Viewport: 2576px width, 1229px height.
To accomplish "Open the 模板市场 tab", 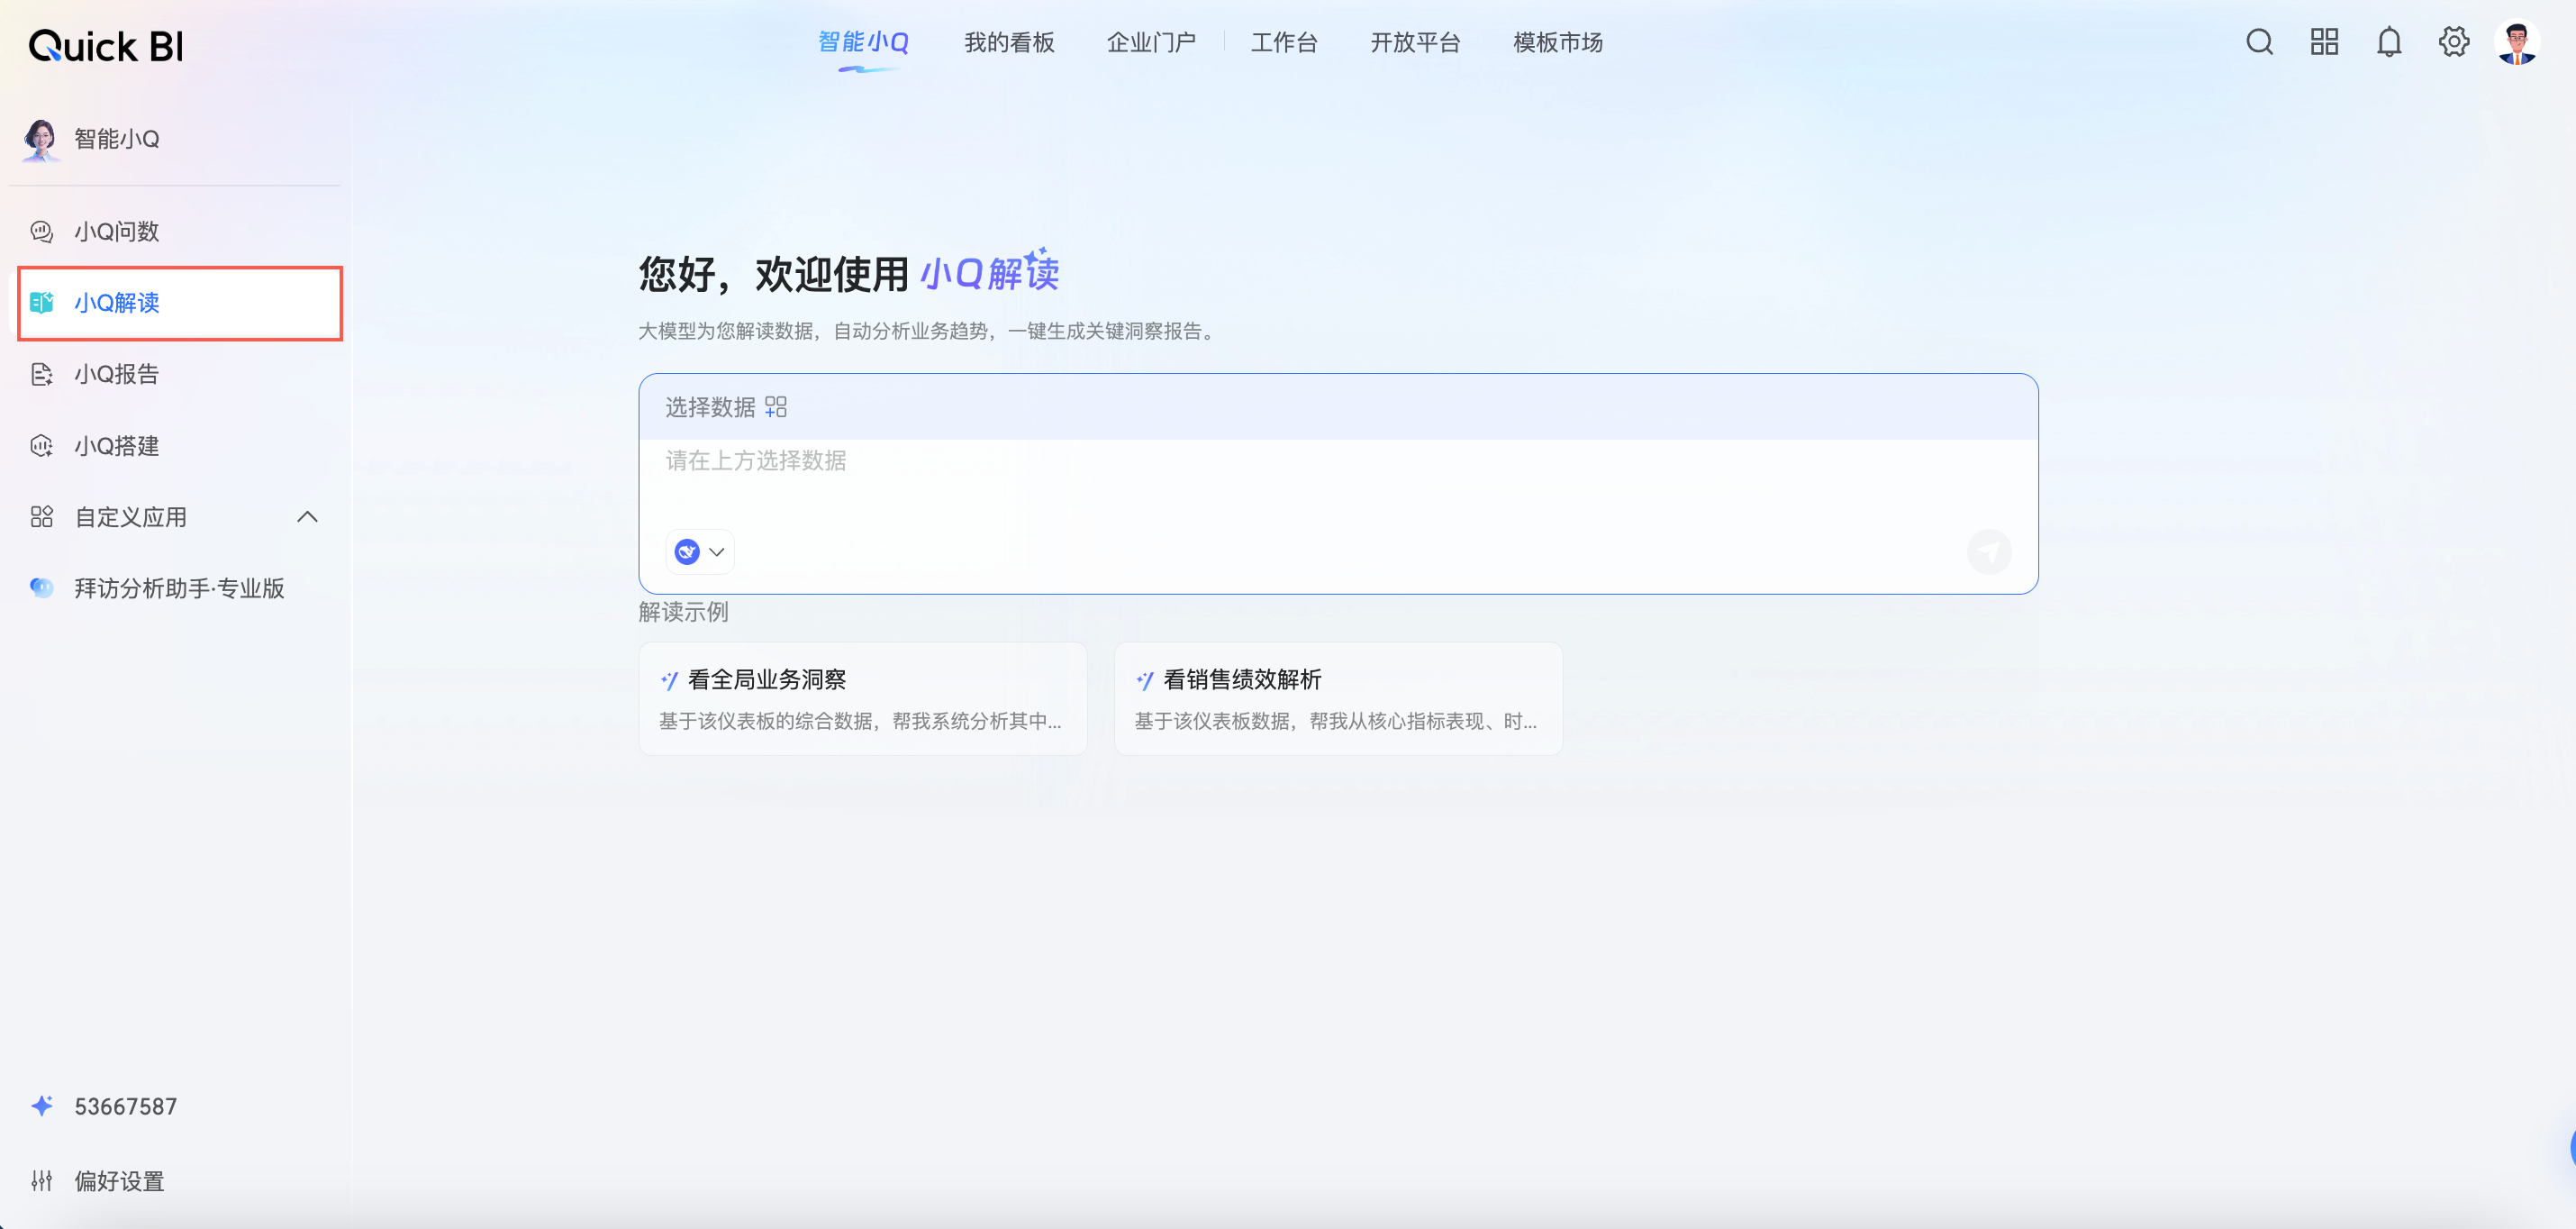I will click(1558, 42).
